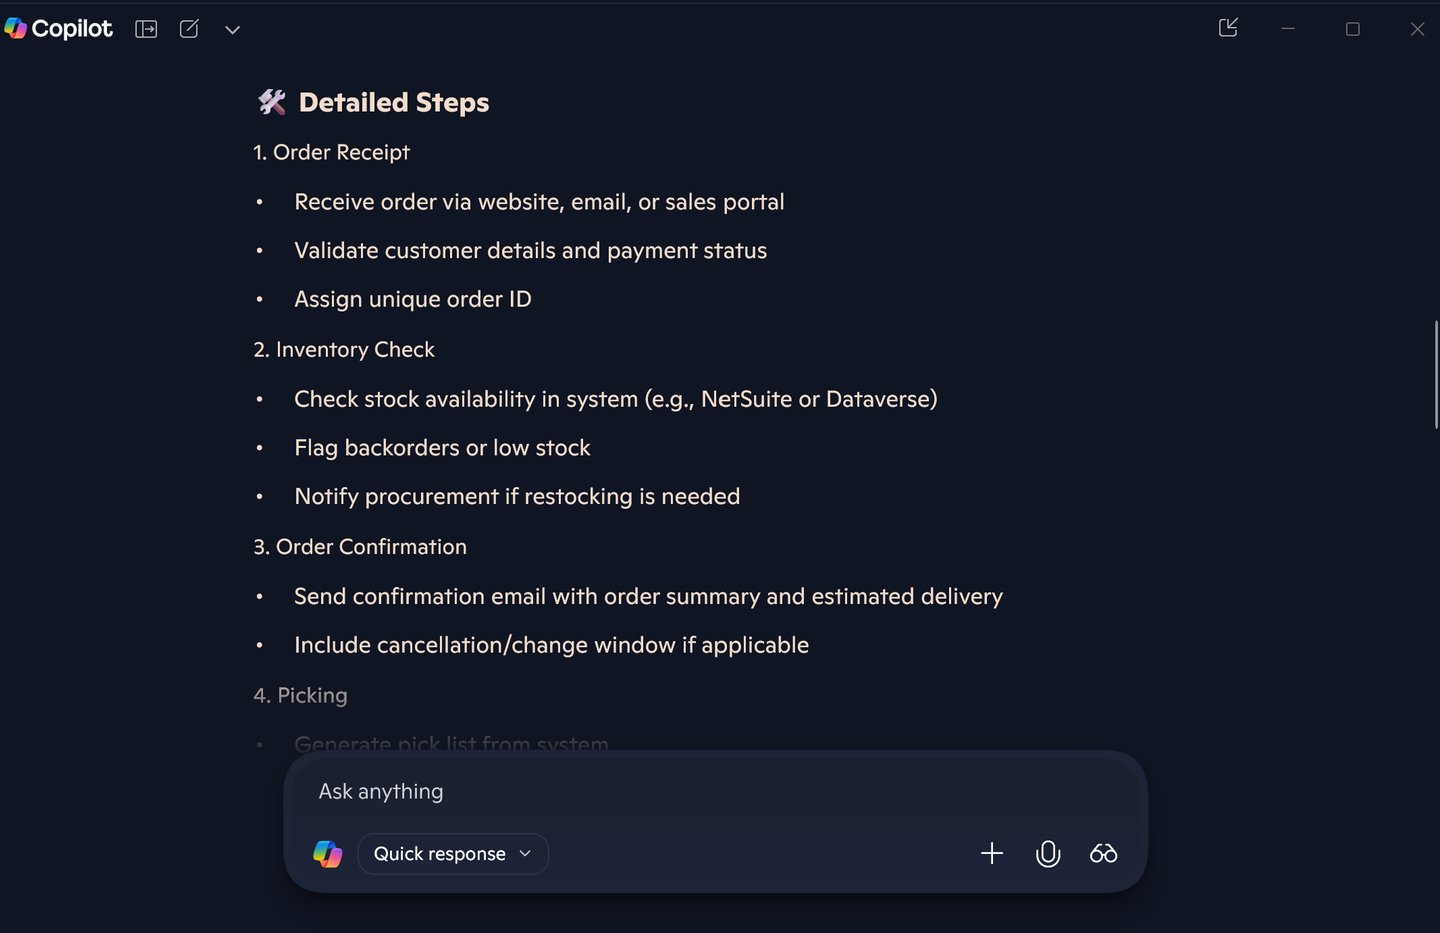Start a new chat
Image resolution: width=1440 pixels, height=933 pixels.
point(189,29)
